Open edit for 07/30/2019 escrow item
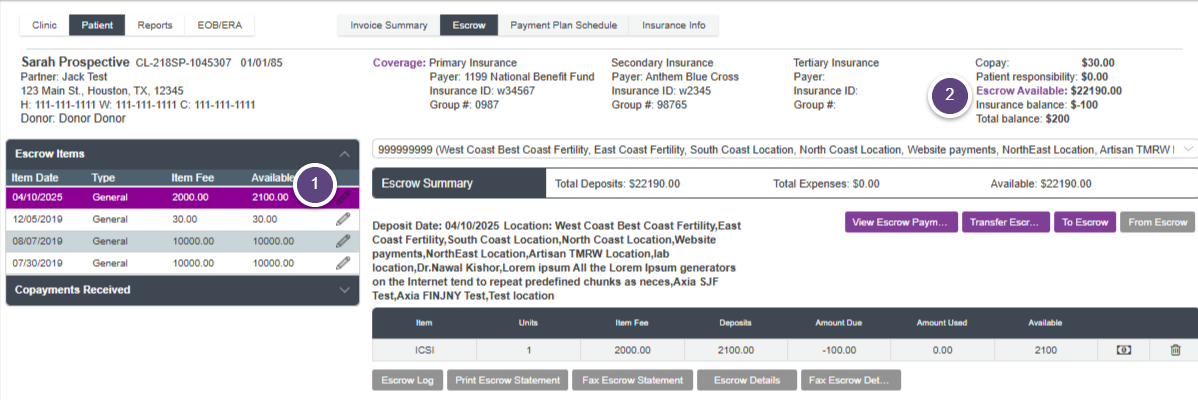The image size is (1198, 400). (342, 263)
